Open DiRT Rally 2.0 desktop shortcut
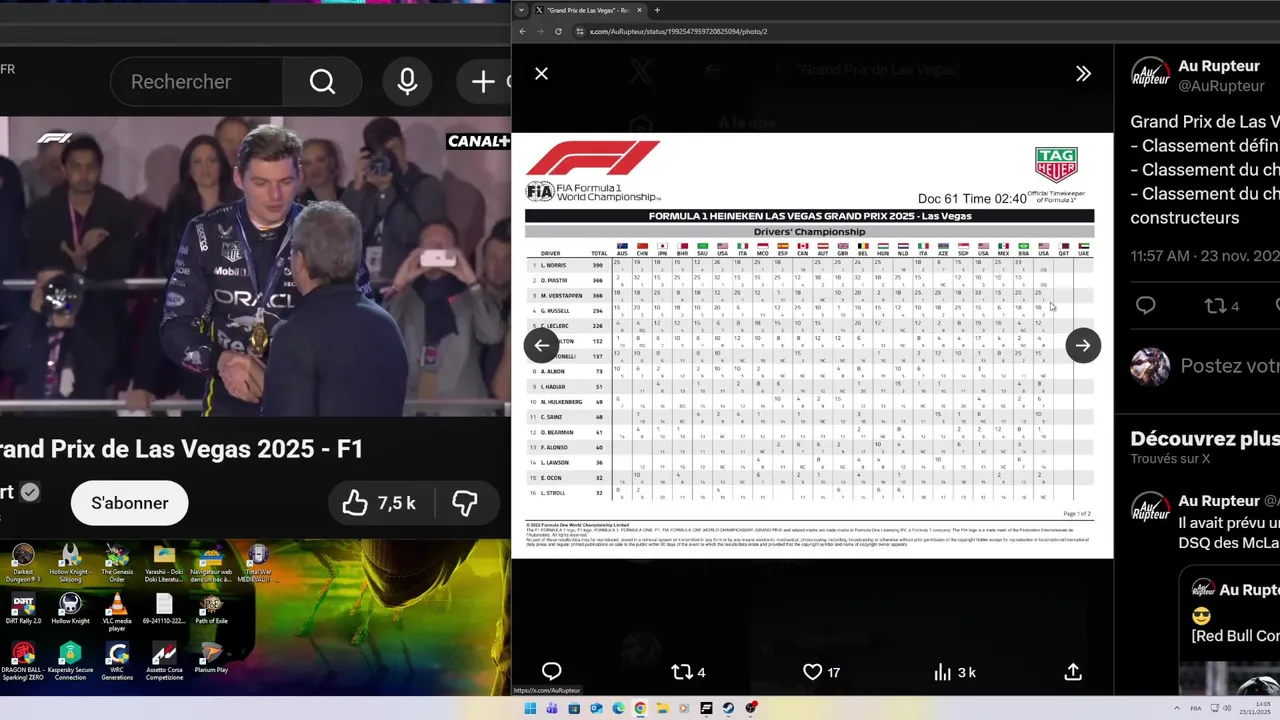The image size is (1280, 720). click(22, 609)
